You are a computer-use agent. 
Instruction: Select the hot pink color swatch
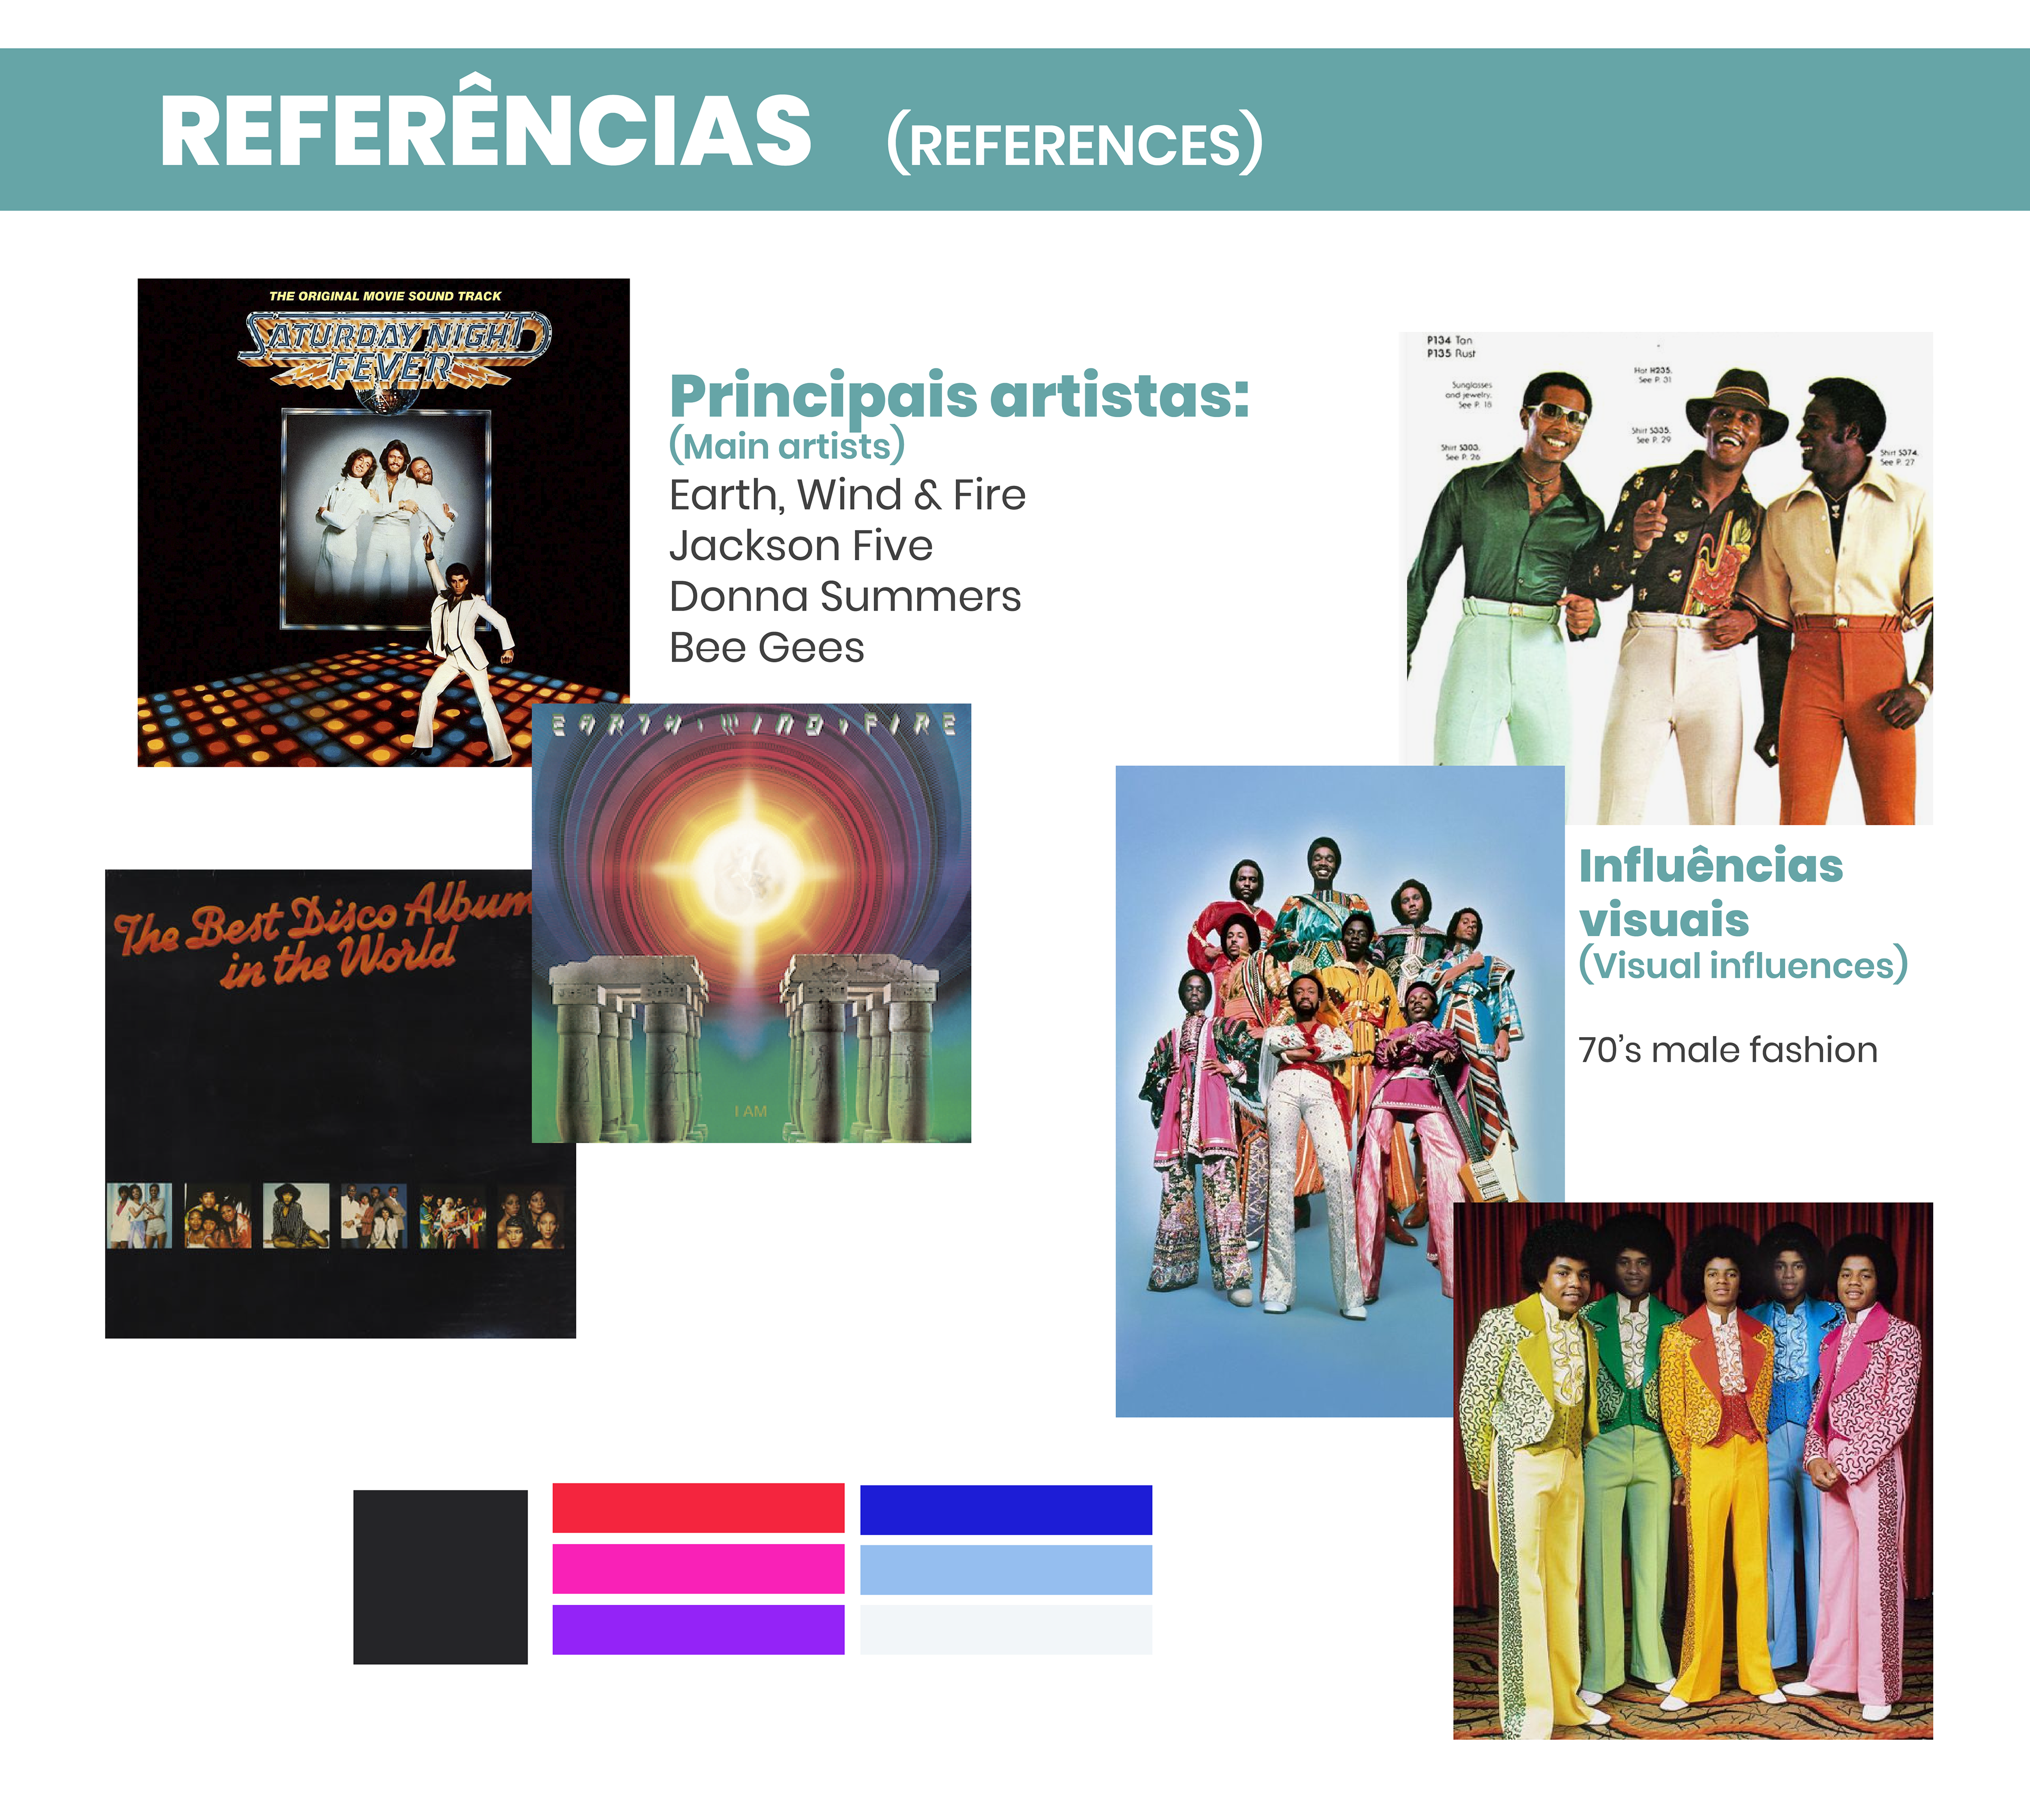(x=698, y=1569)
